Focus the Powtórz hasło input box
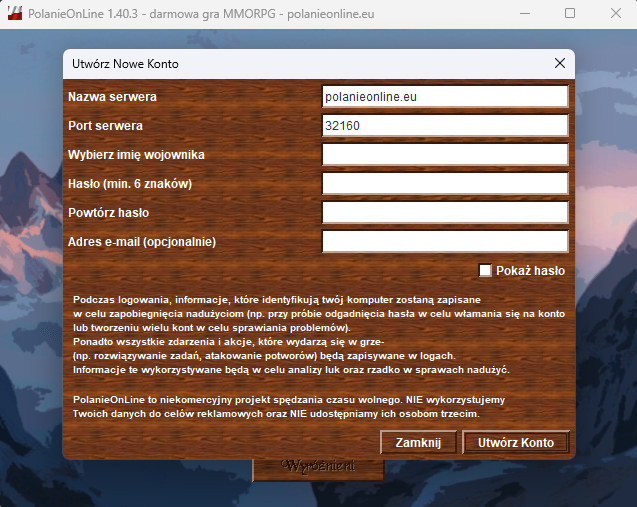 tap(445, 213)
